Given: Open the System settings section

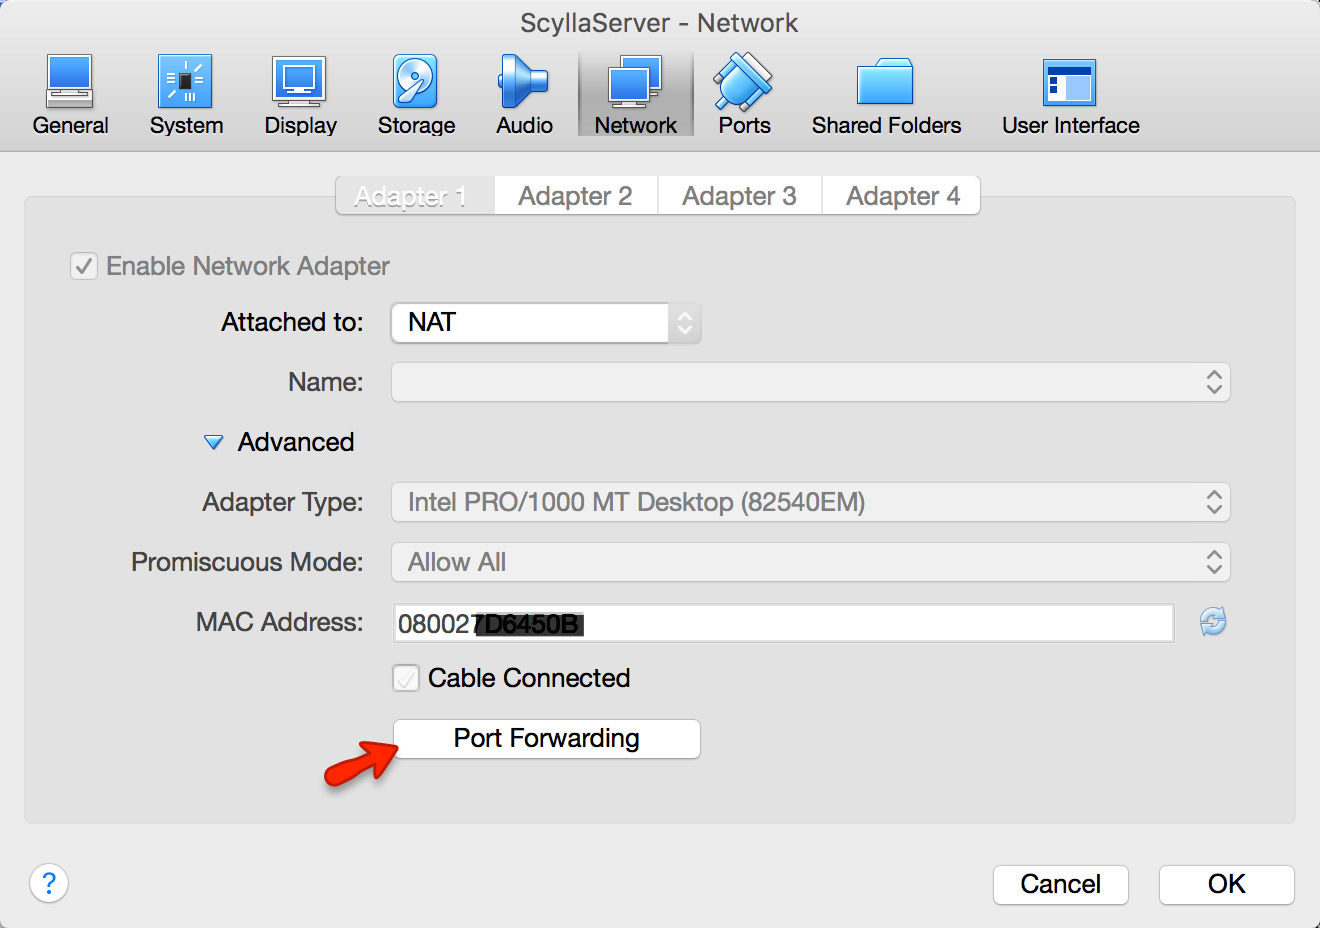Looking at the screenshot, I should click(x=186, y=96).
